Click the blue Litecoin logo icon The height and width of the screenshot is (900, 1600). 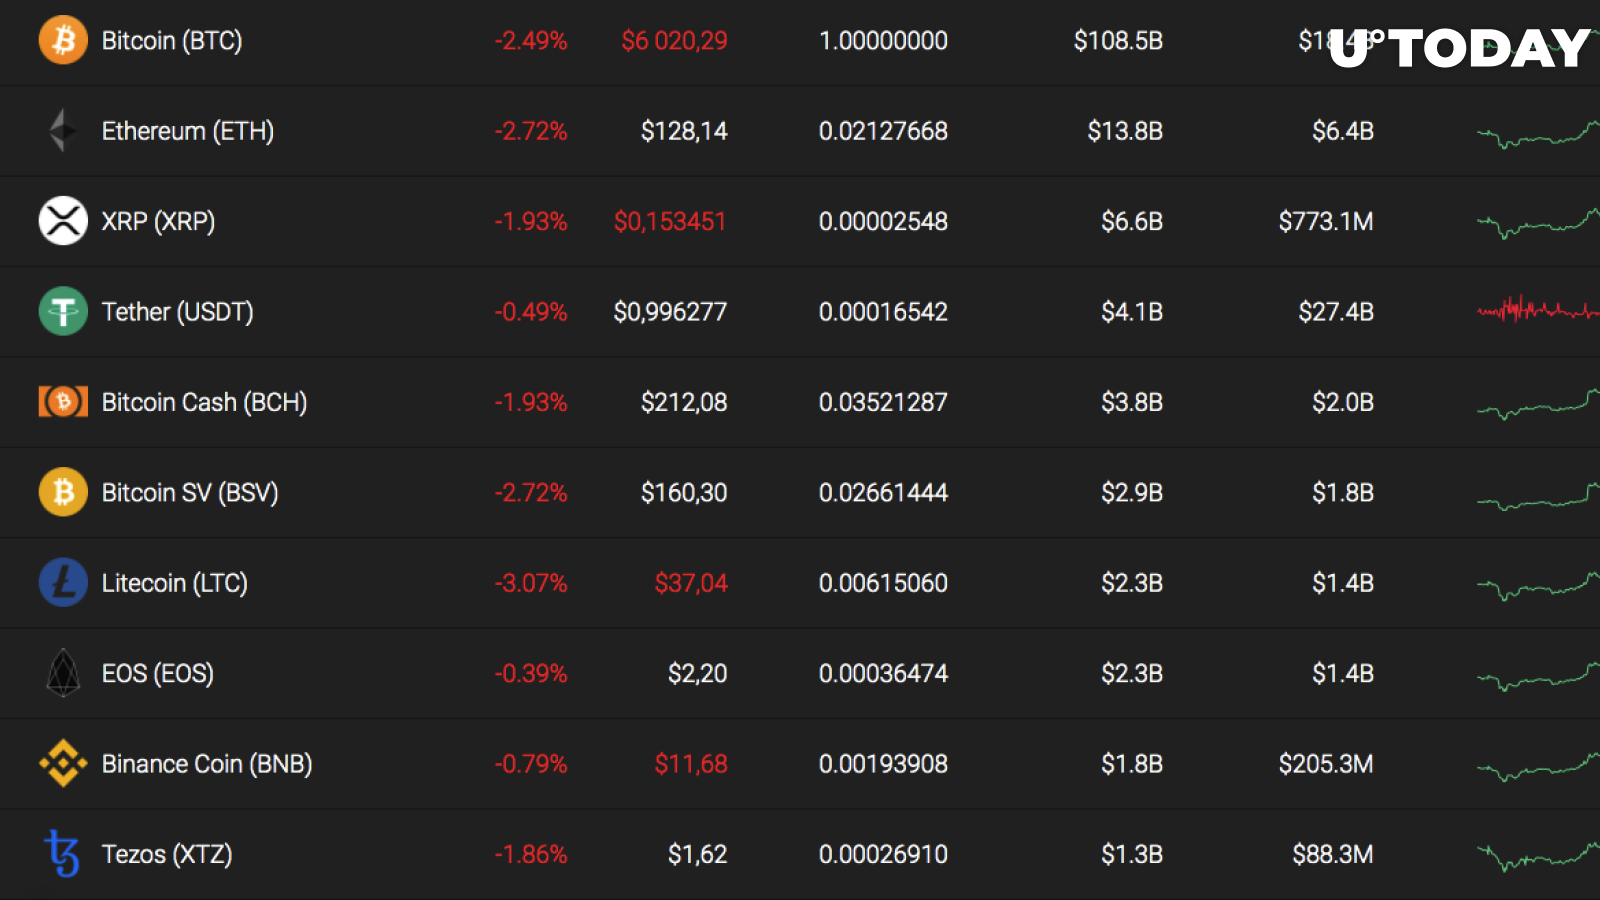click(63, 582)
